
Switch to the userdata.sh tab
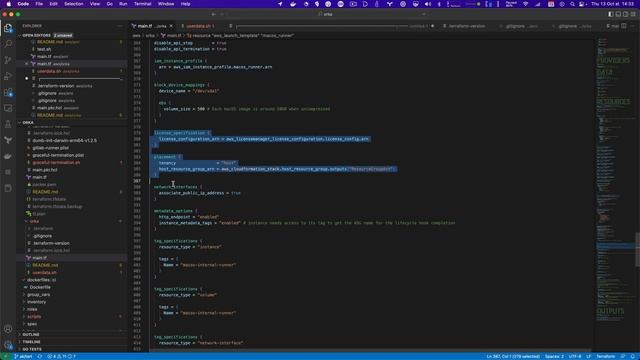coord(199,26)
